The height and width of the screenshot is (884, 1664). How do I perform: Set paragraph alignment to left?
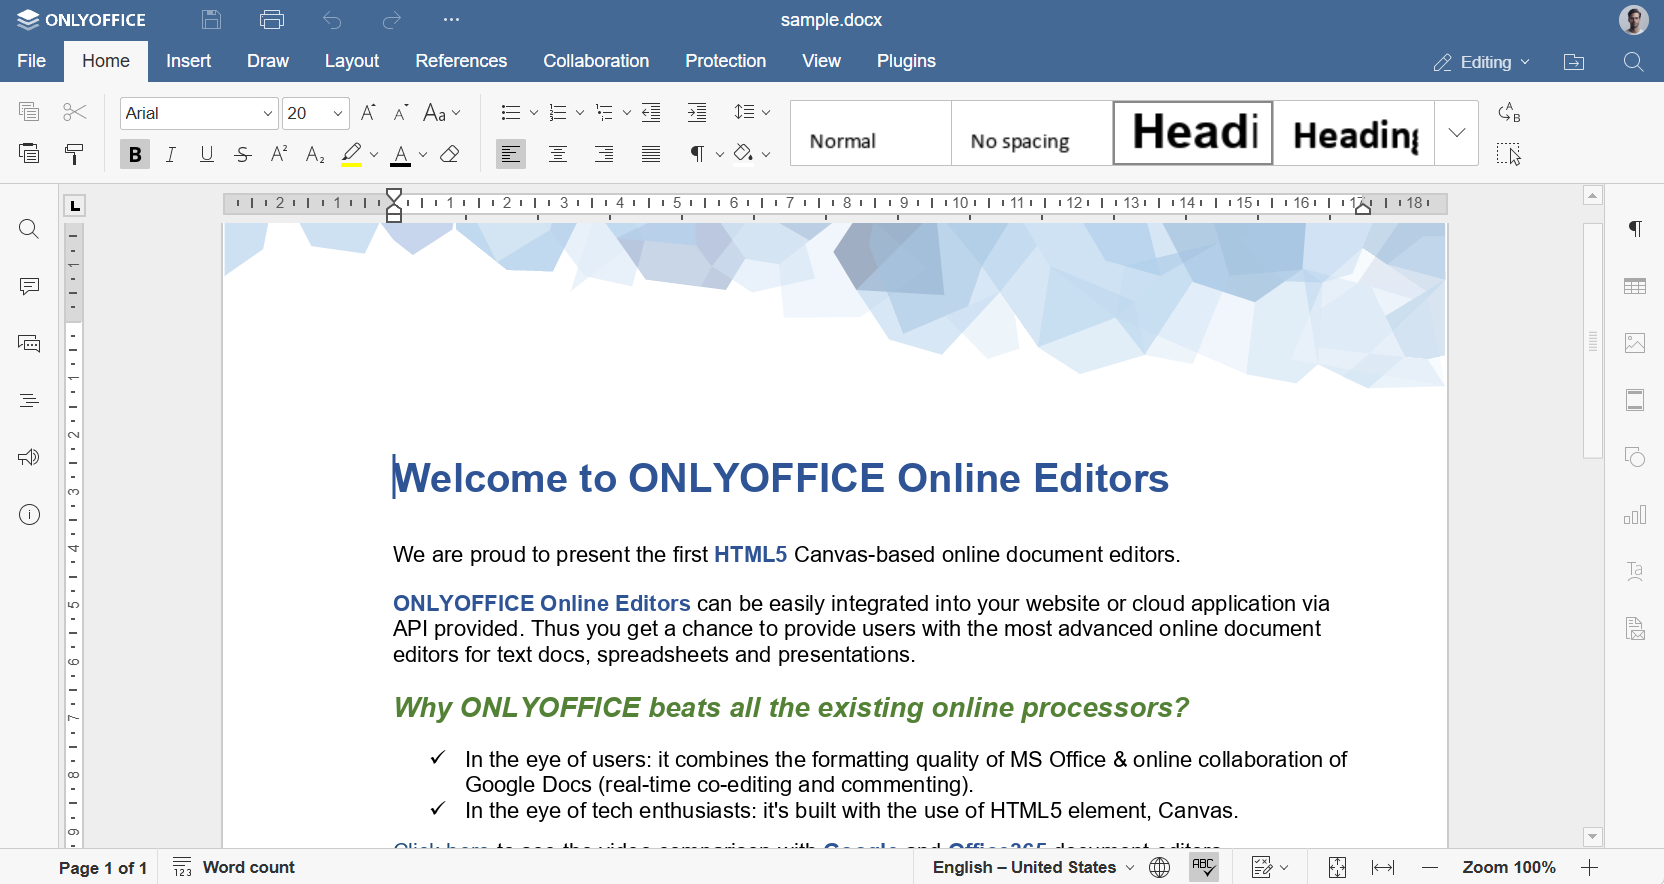pos(511,154)
